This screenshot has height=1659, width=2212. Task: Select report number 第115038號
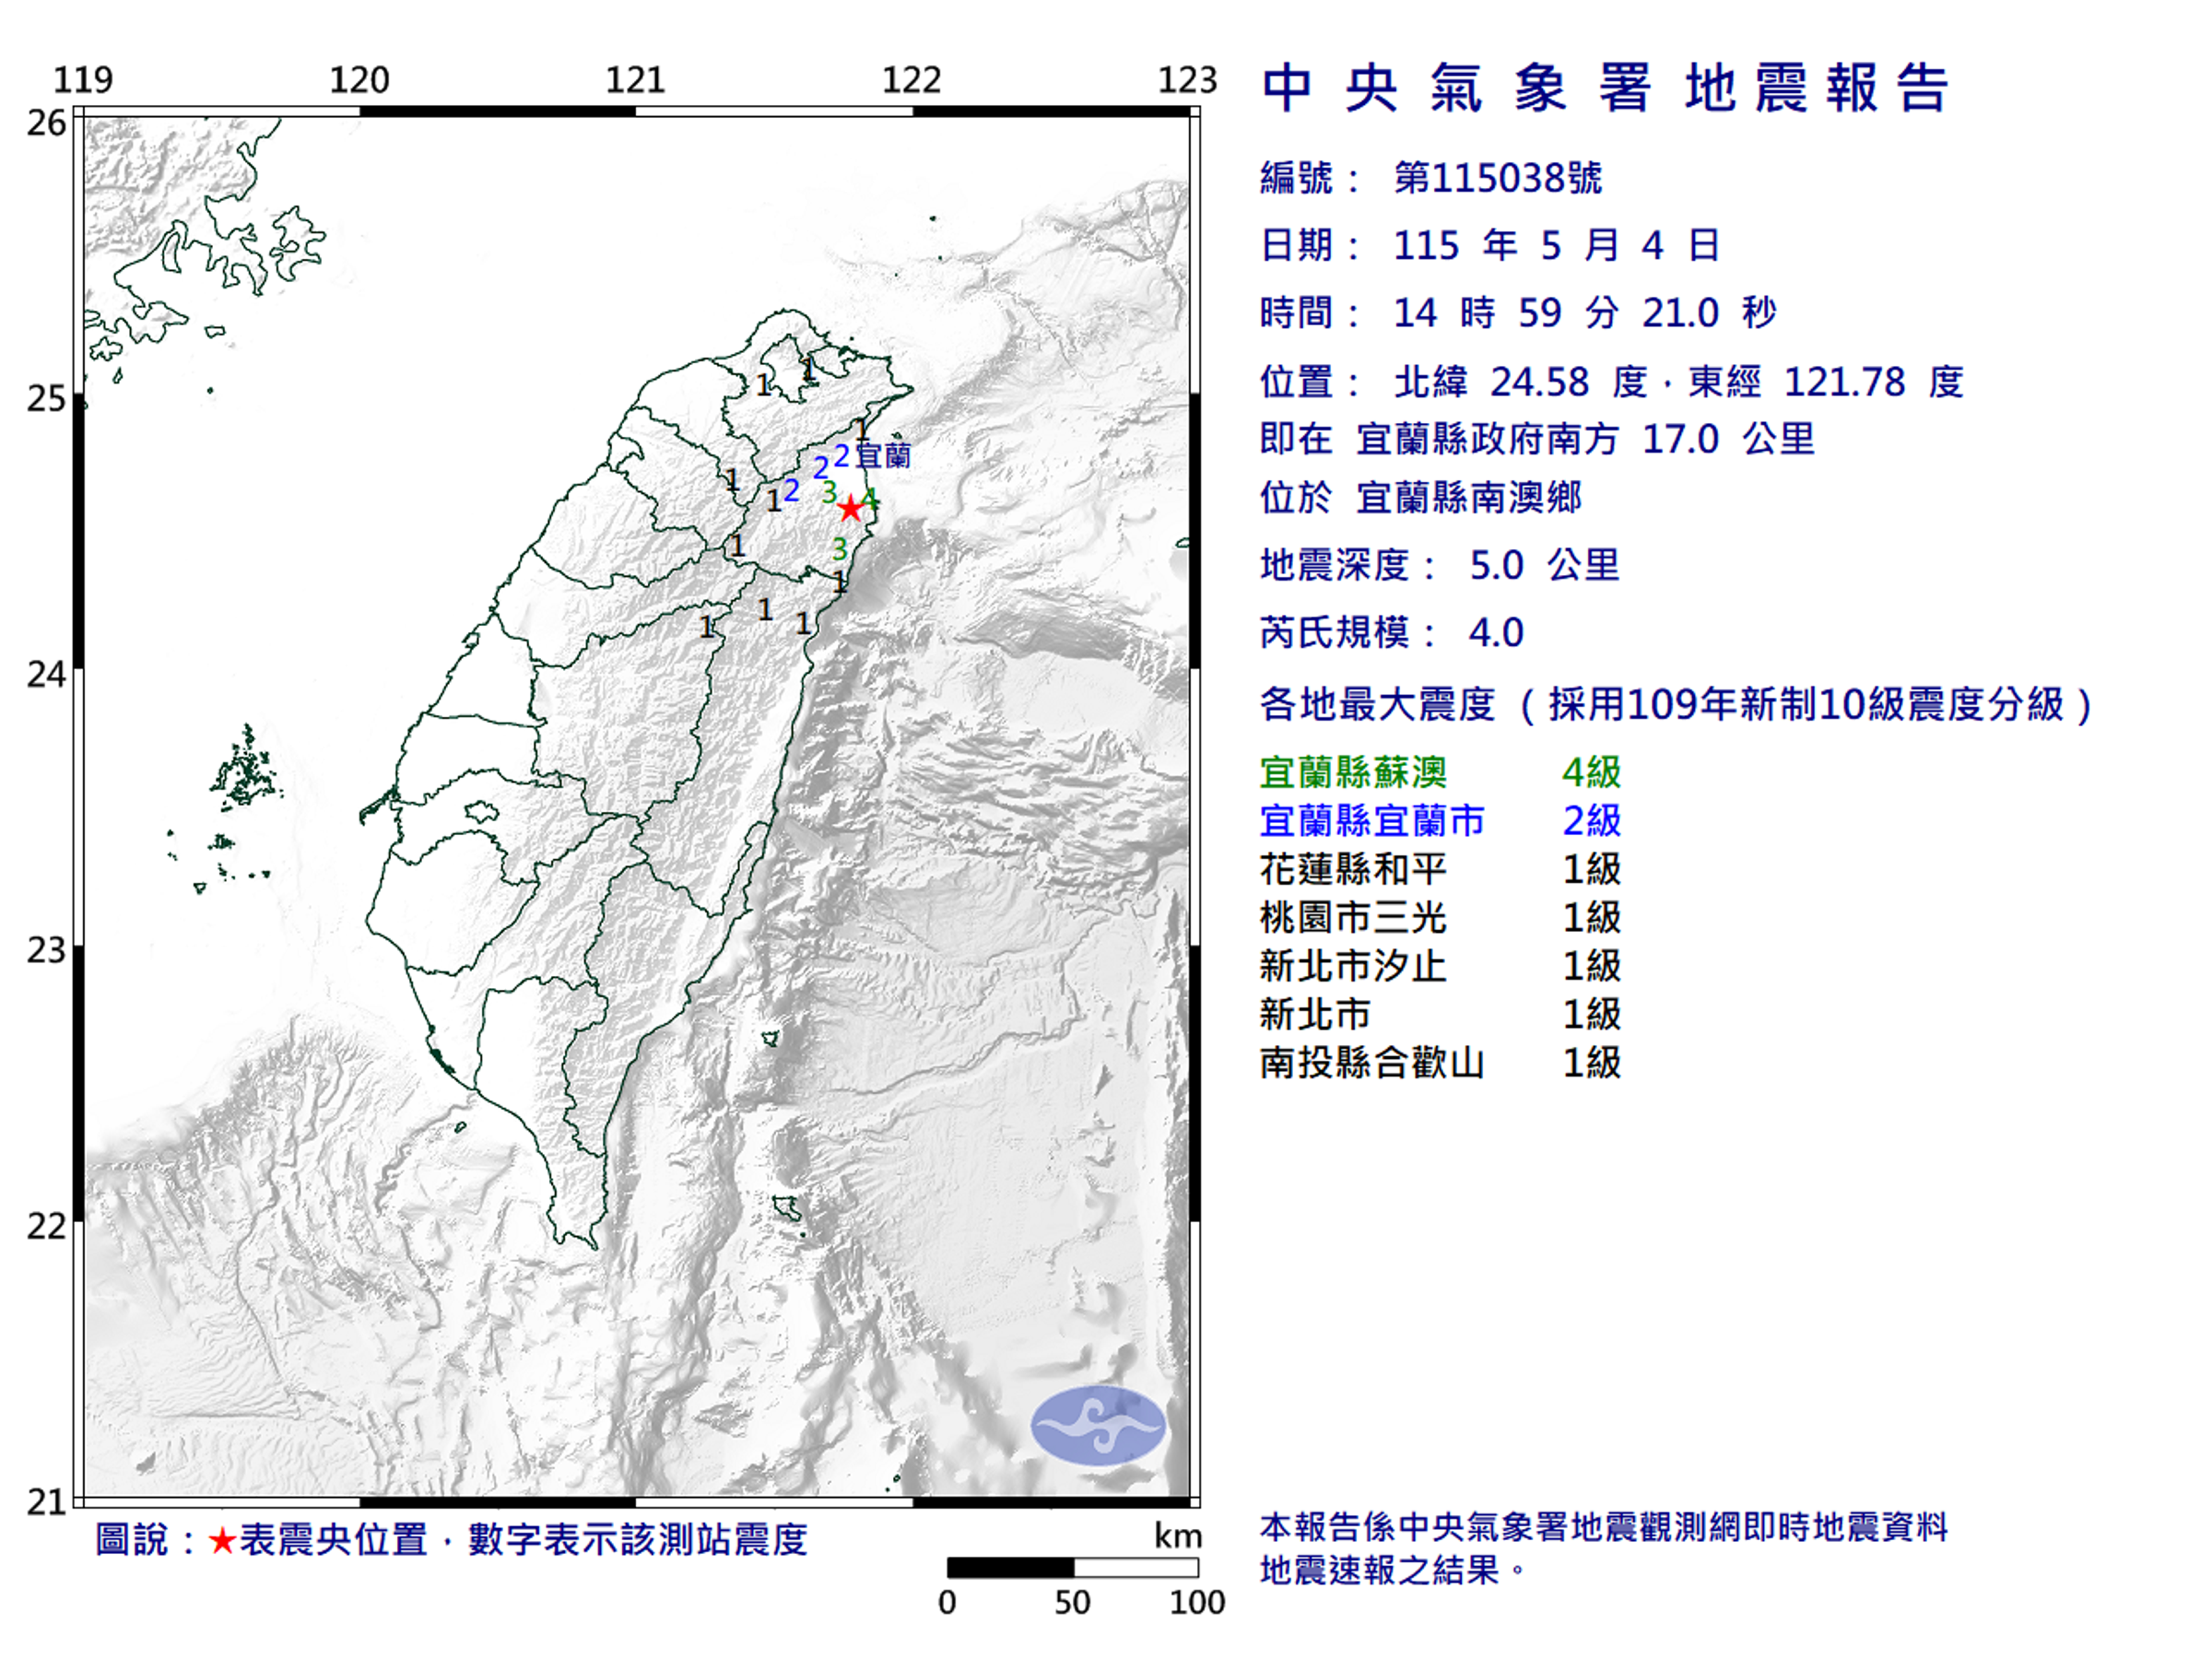pyautogui.click(x=1498, y=178)
